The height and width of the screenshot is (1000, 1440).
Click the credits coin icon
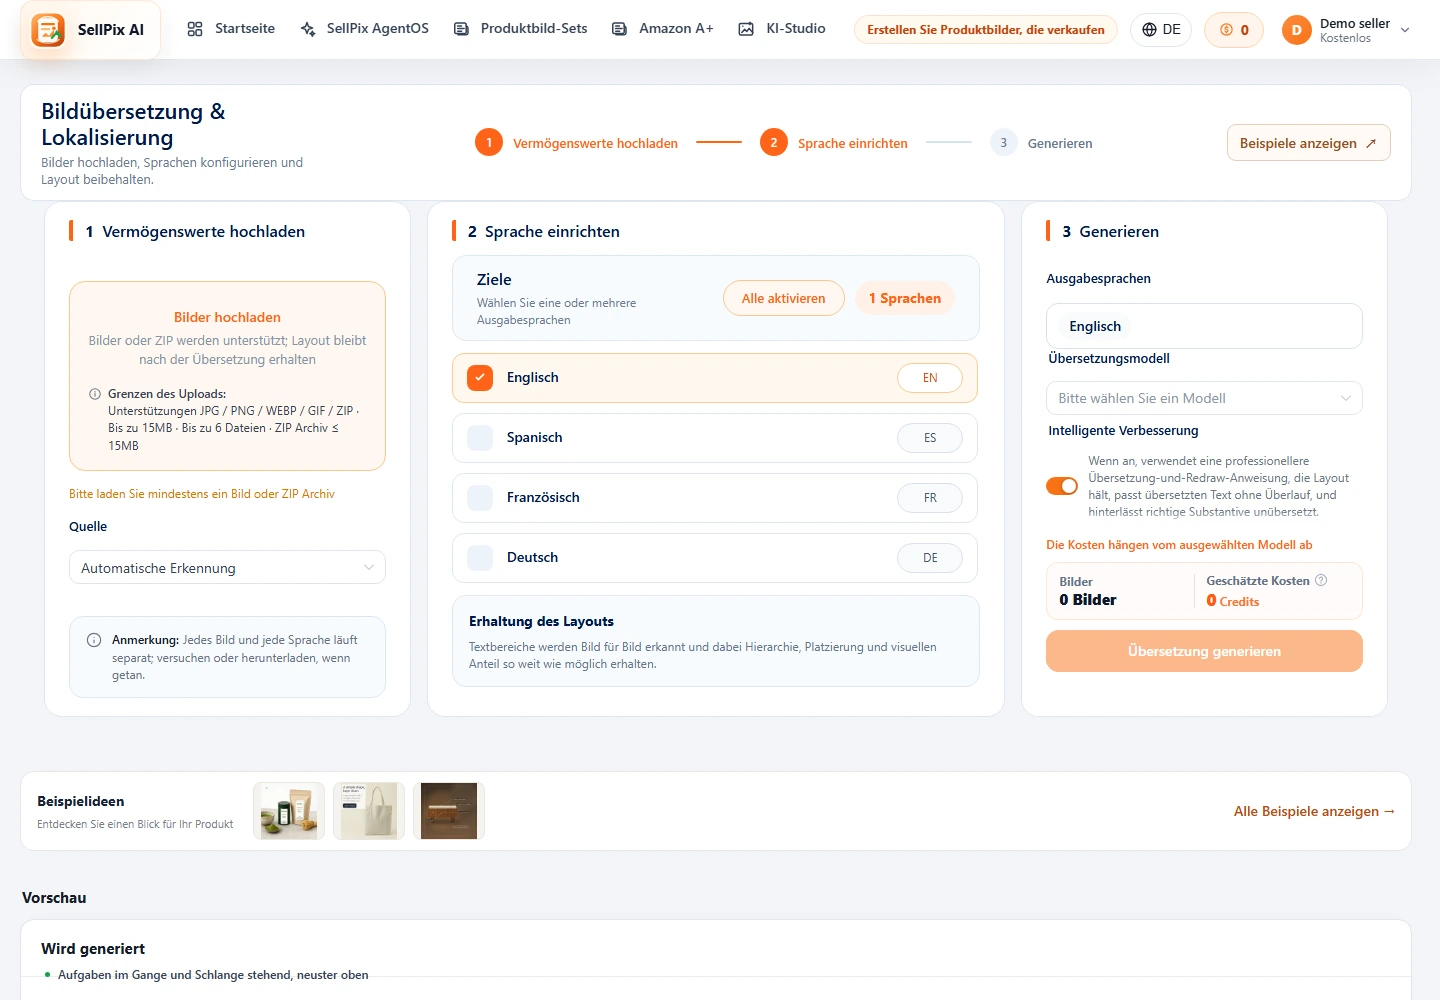[x=1226, y=30]
